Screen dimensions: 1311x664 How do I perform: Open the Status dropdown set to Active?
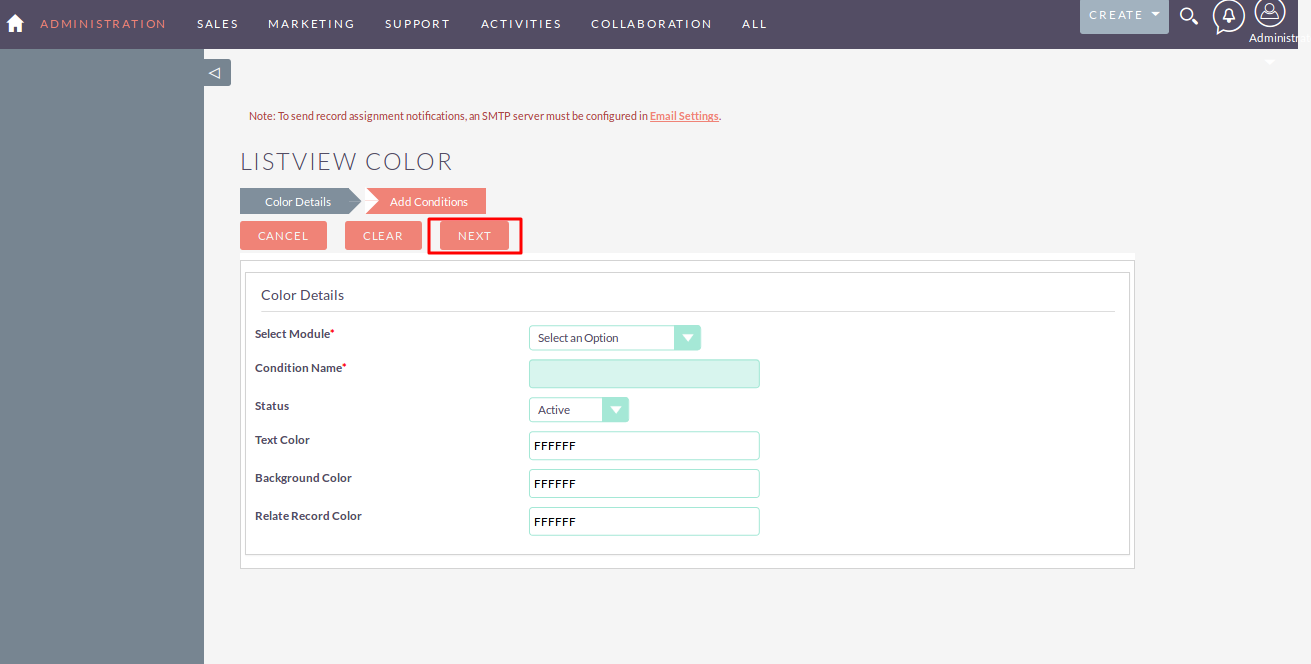pos(579,410)
